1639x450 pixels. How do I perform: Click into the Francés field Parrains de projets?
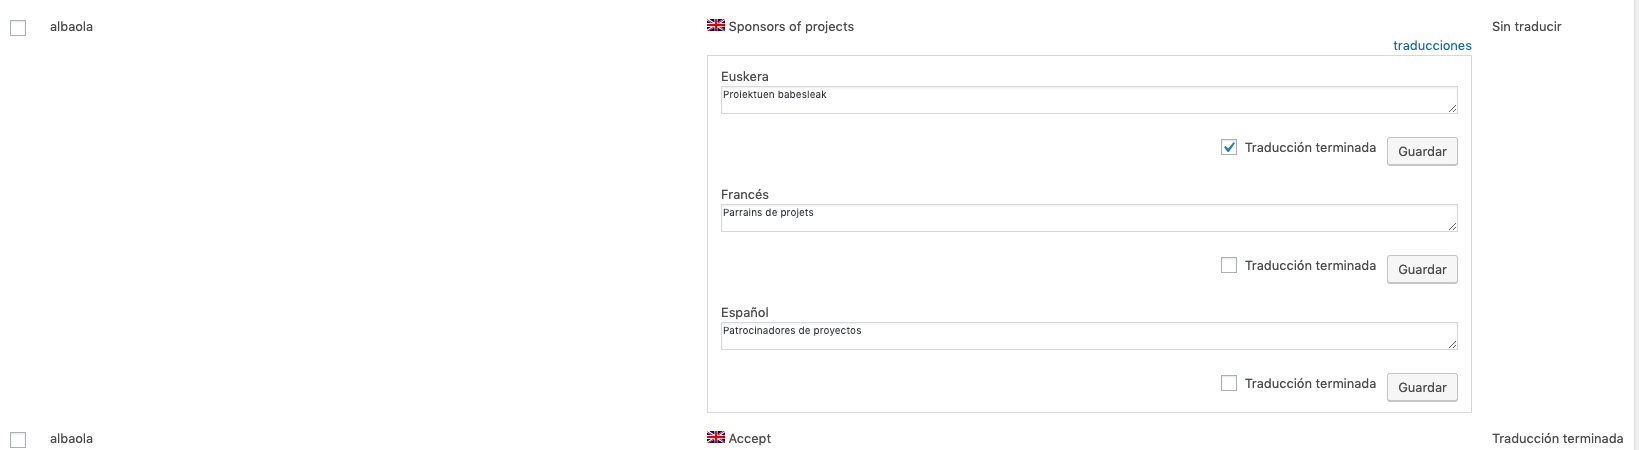(x=1089, y=218)
